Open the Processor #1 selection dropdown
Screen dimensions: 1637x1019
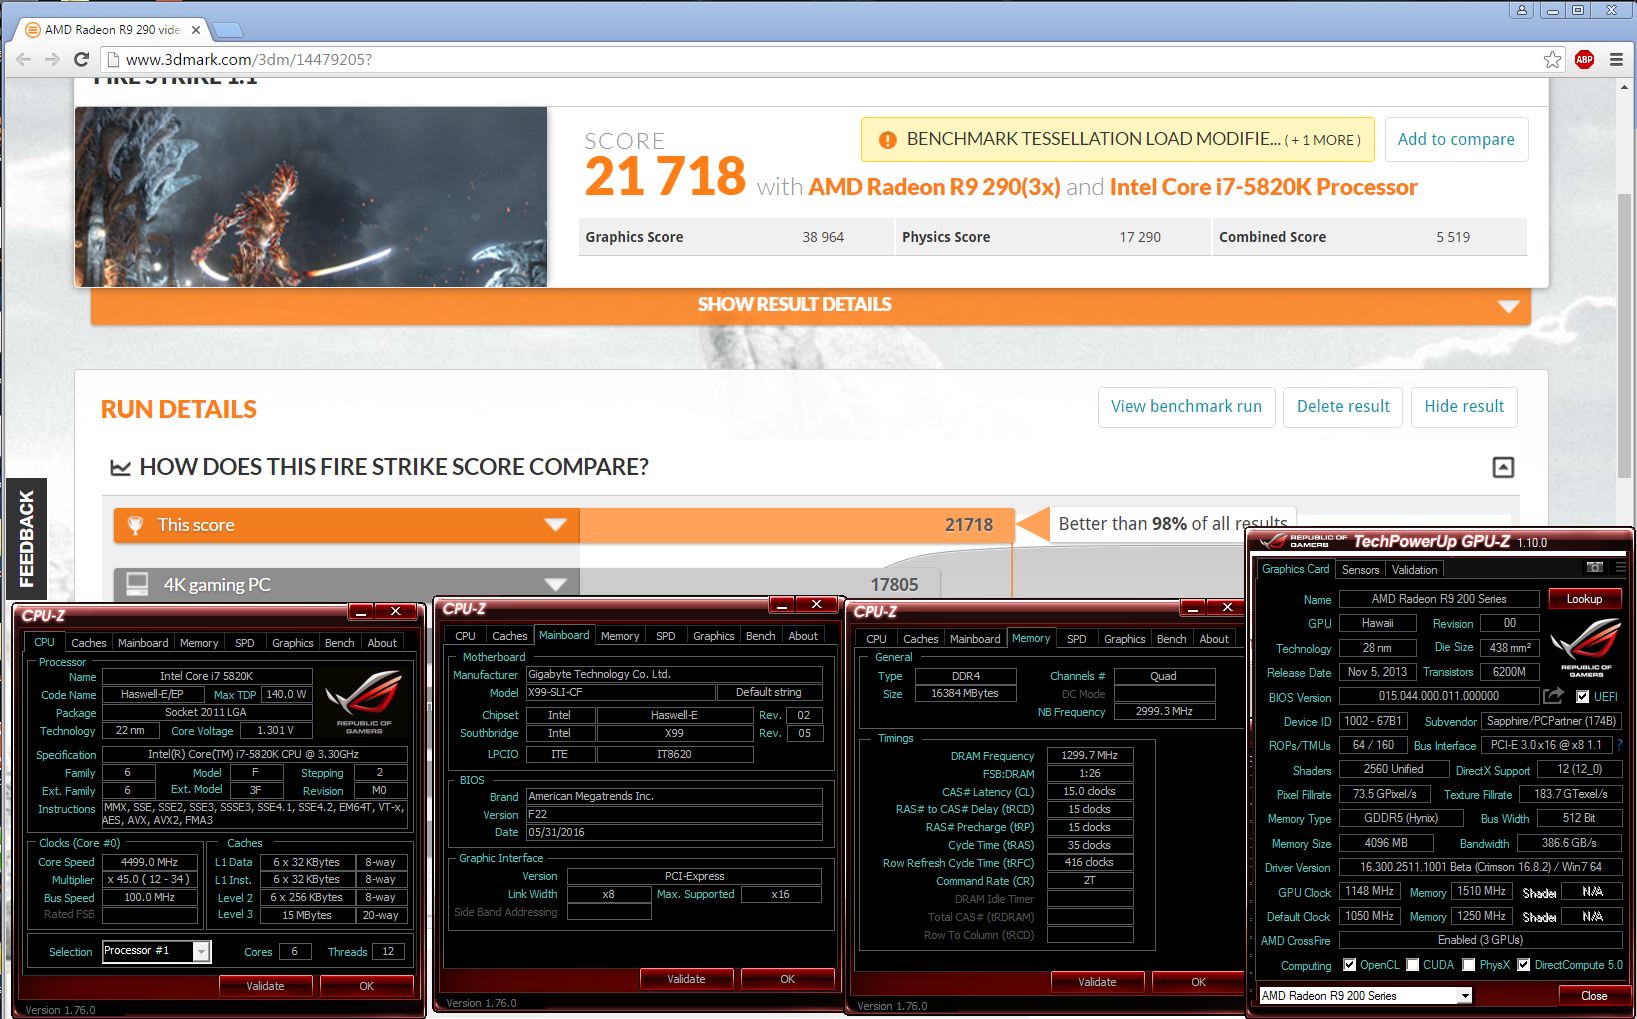tap(156, 951)
